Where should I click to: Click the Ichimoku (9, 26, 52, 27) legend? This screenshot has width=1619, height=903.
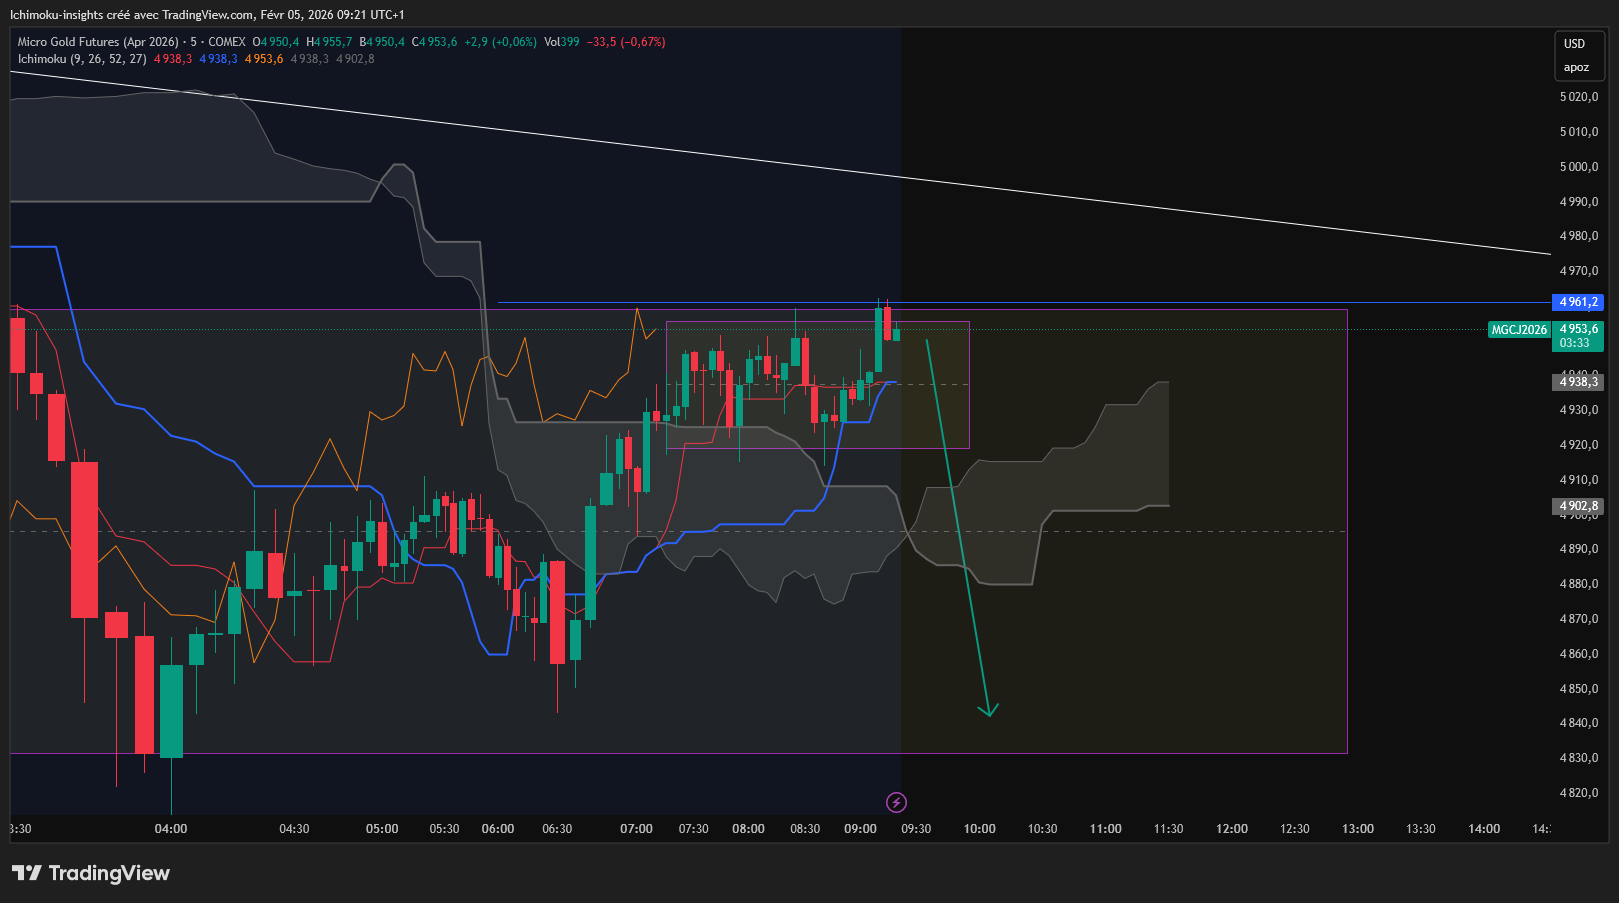(x=82, y=59)
